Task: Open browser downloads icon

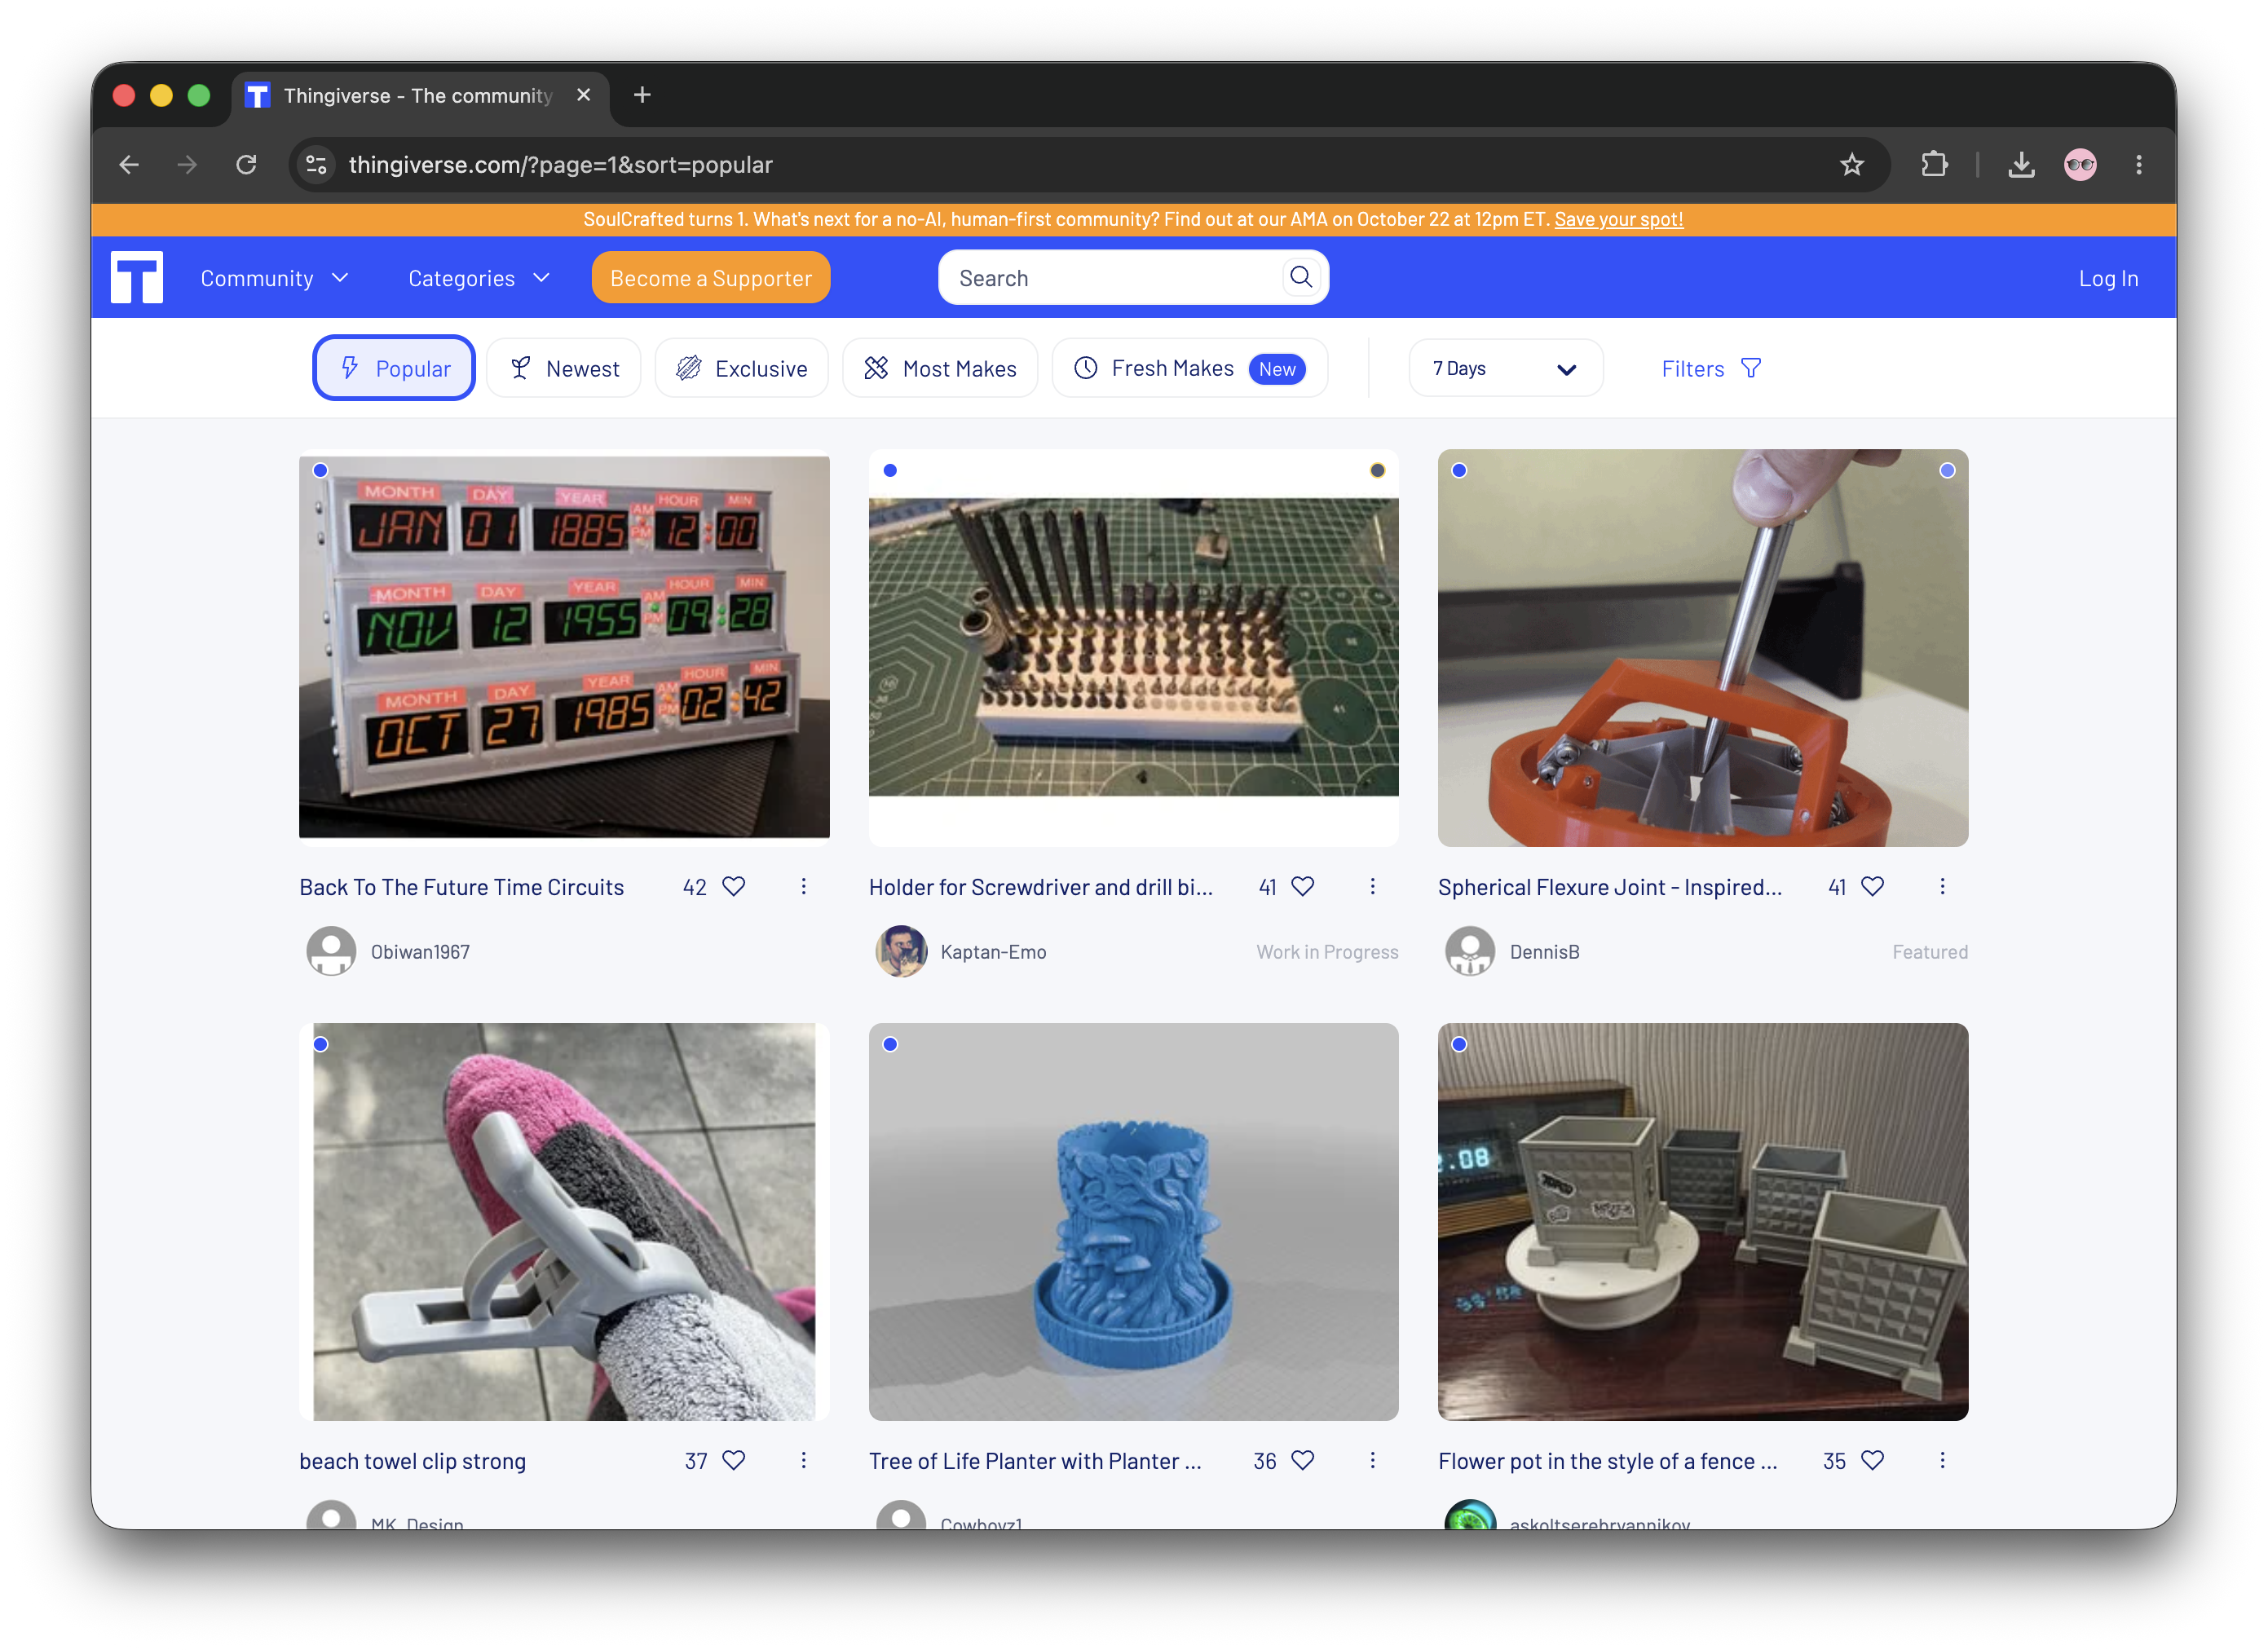Action: pos(2022,164)
